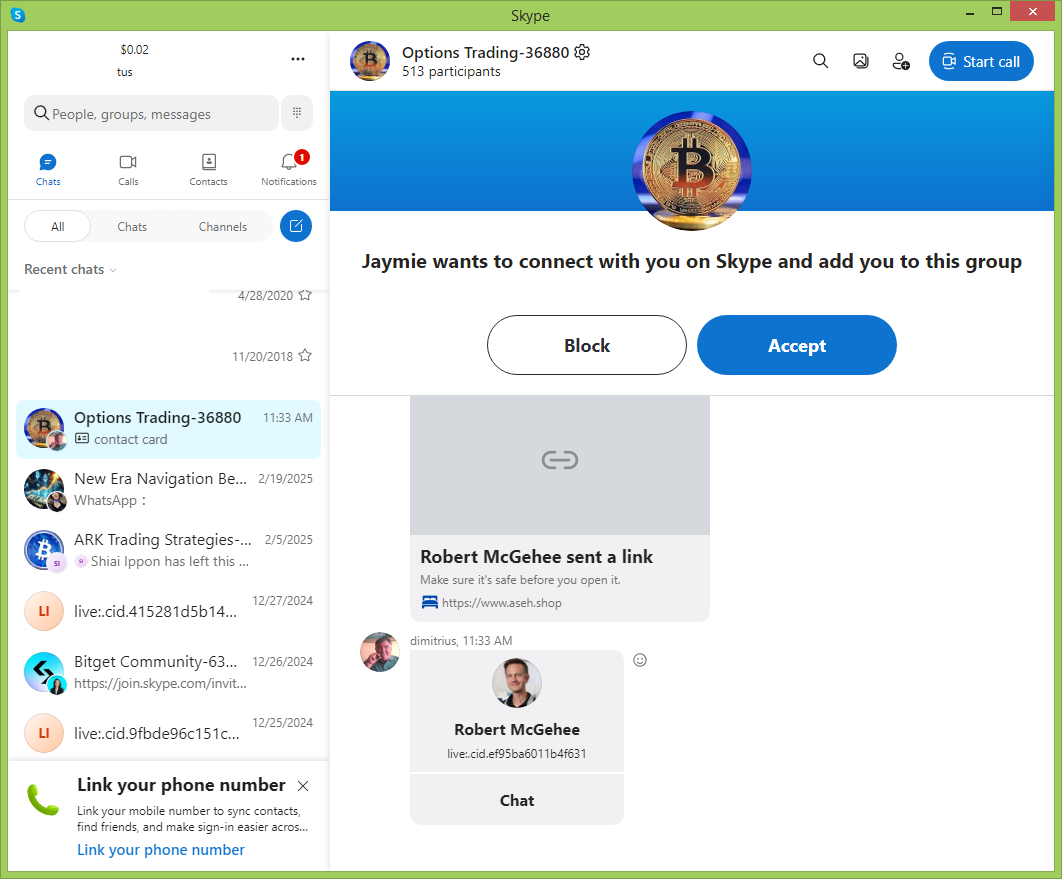Viewport: 1062px width, 879px height.
Task: Click Robert McGehee's contact photo
Action: [517, 683]
